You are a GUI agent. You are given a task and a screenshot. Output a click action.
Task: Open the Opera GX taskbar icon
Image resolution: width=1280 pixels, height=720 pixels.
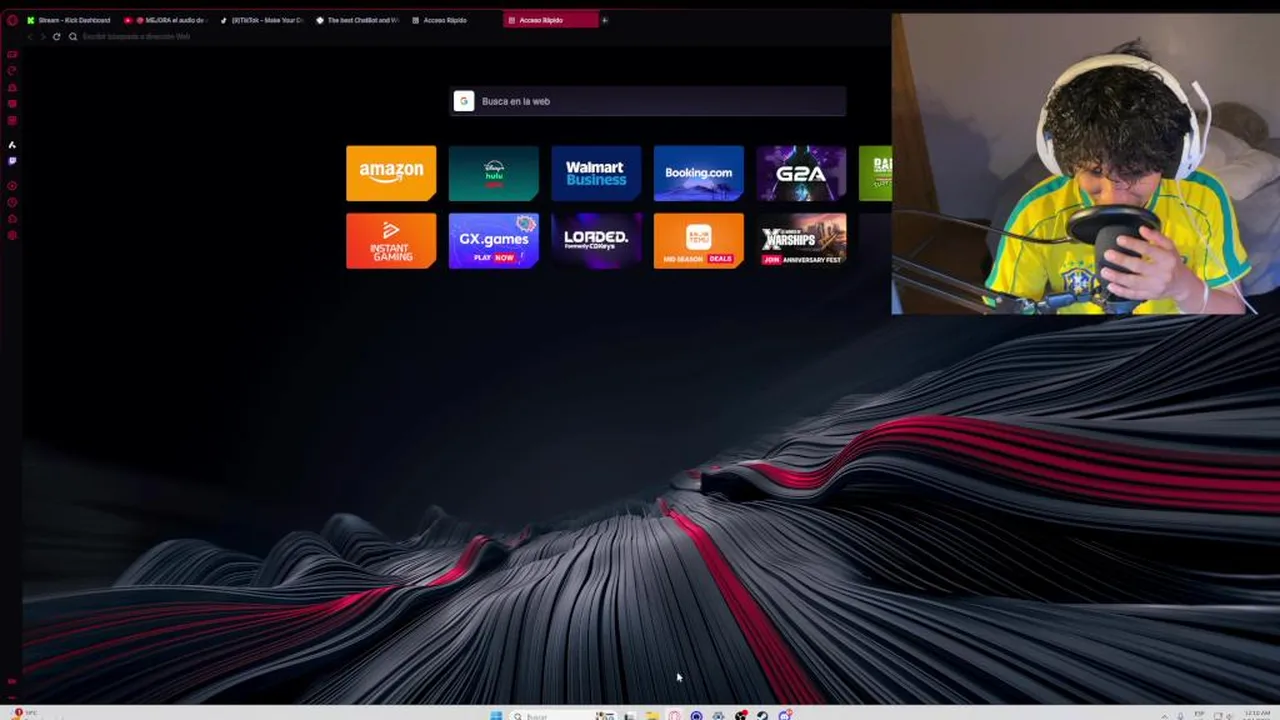(674, 715)
